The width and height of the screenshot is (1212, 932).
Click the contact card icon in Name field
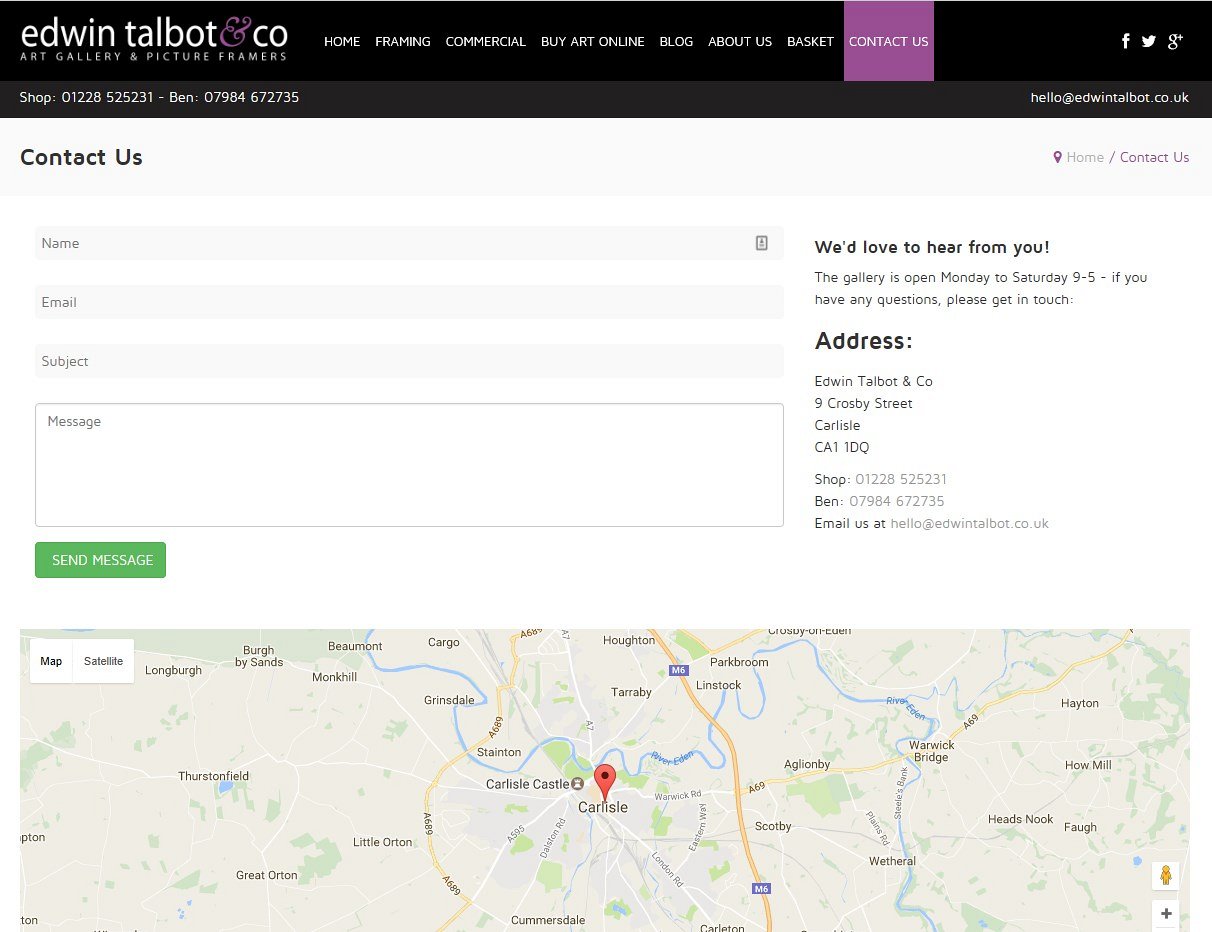tap(761, 242)
